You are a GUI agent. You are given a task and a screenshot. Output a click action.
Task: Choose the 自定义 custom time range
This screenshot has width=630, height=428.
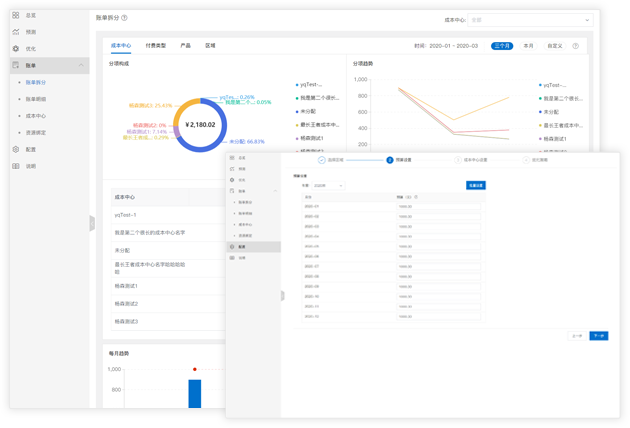tap(555, 46)
